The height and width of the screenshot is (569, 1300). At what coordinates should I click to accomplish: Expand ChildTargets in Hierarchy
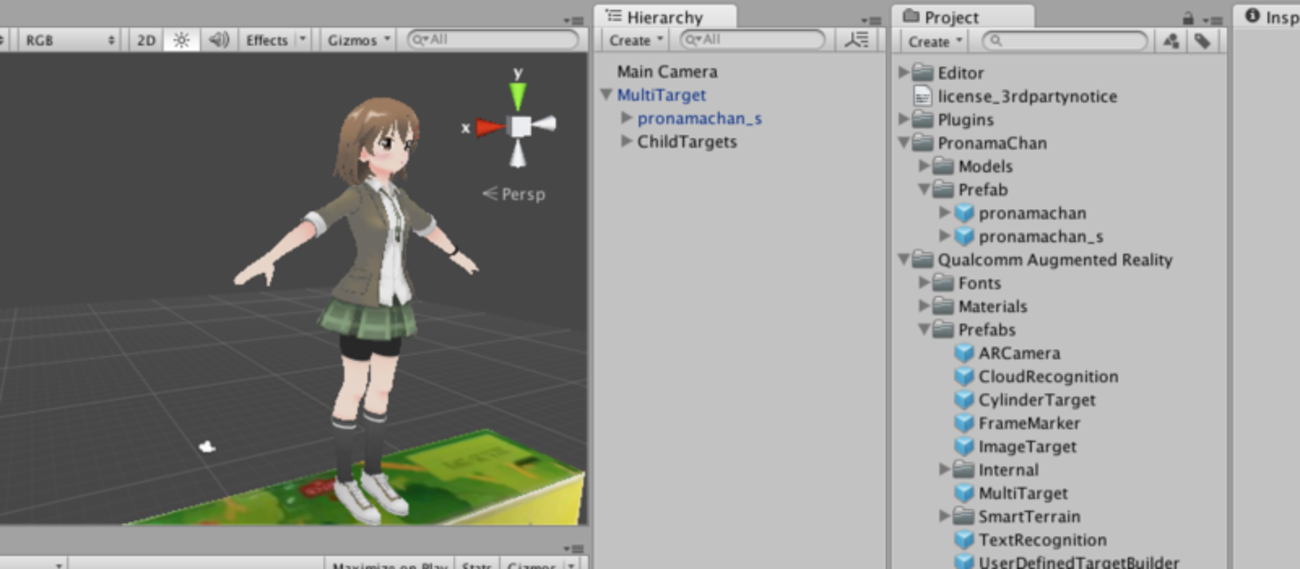(x=626, y=142)
